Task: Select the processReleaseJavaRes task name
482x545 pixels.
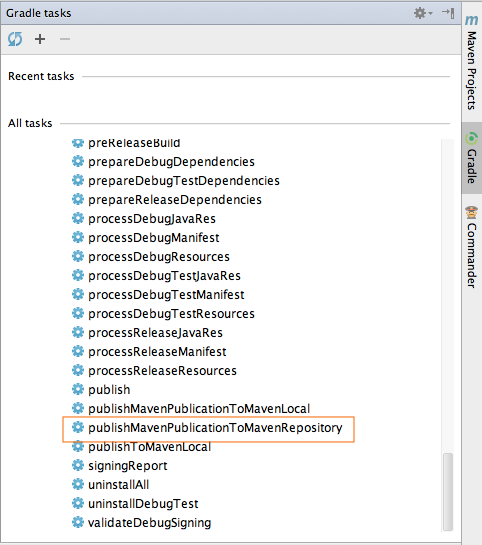Action: point(155,333)
